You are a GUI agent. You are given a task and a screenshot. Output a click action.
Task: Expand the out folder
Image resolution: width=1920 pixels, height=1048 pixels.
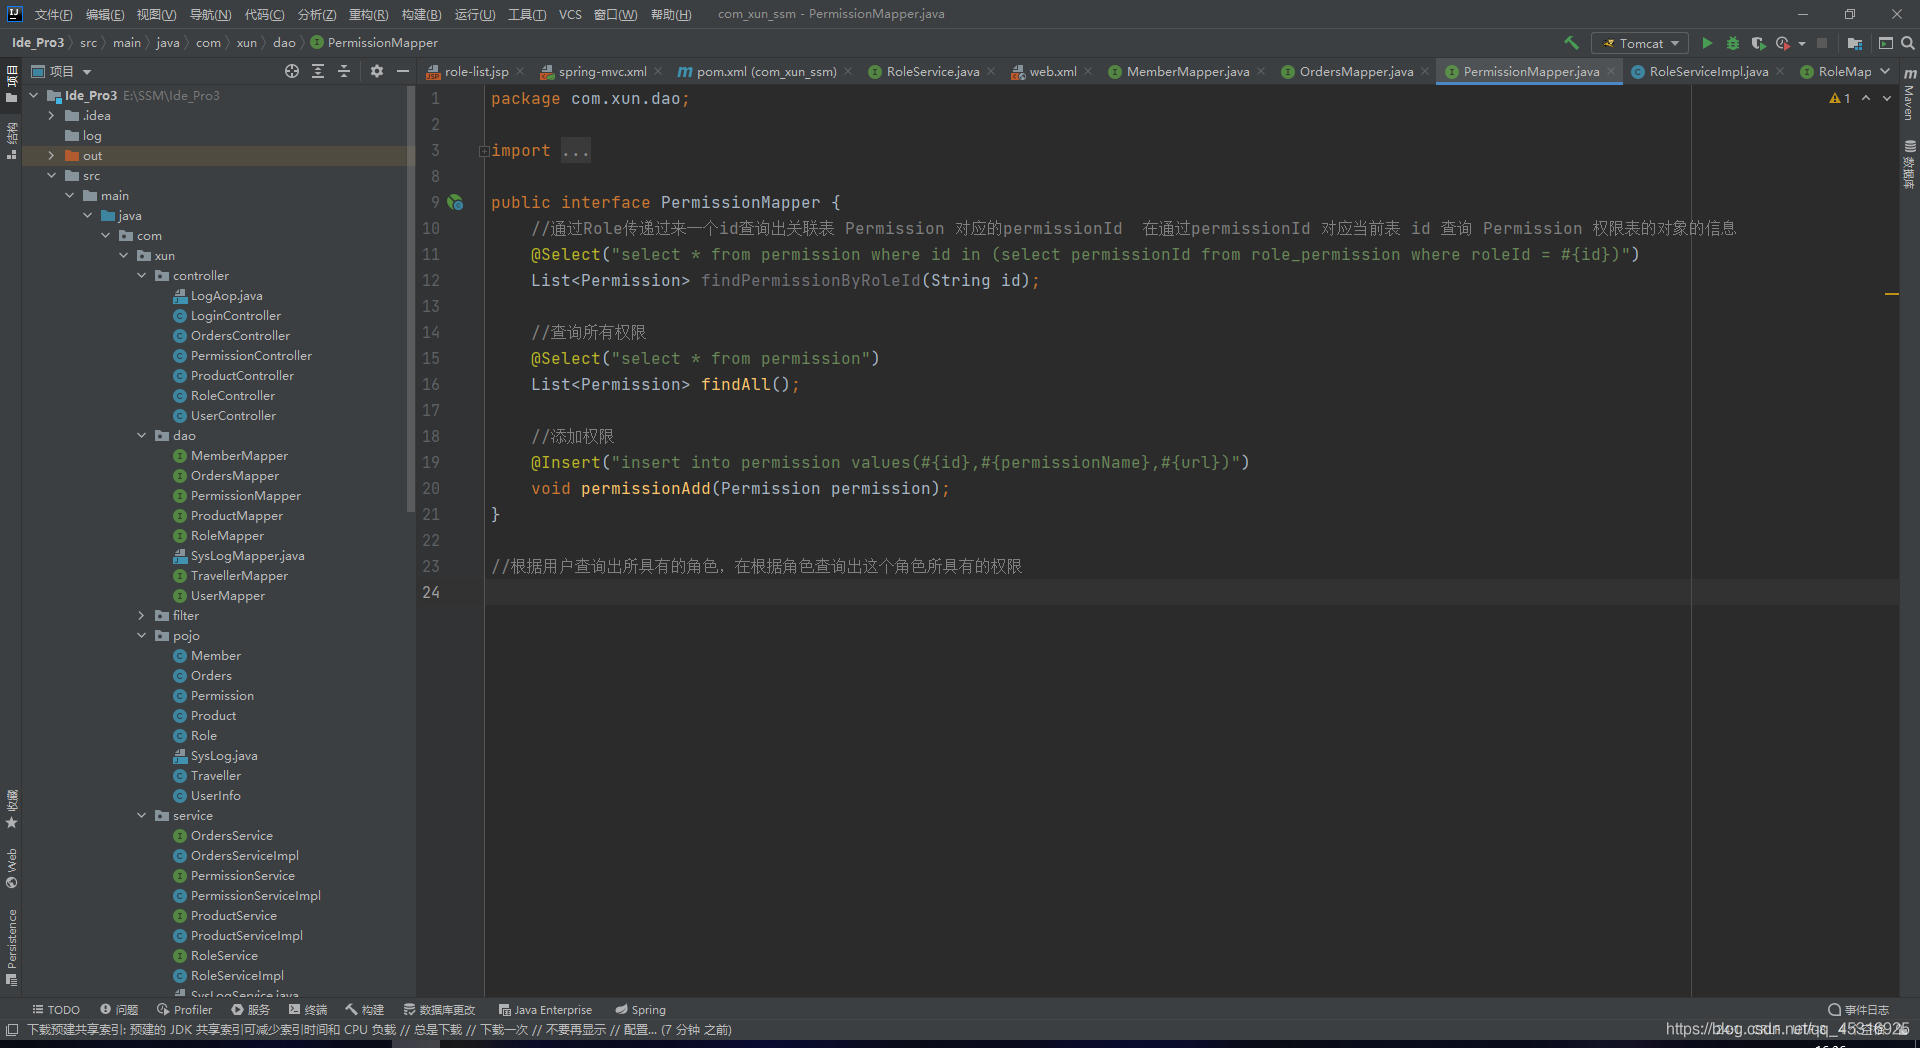click(x=51, y=155)
